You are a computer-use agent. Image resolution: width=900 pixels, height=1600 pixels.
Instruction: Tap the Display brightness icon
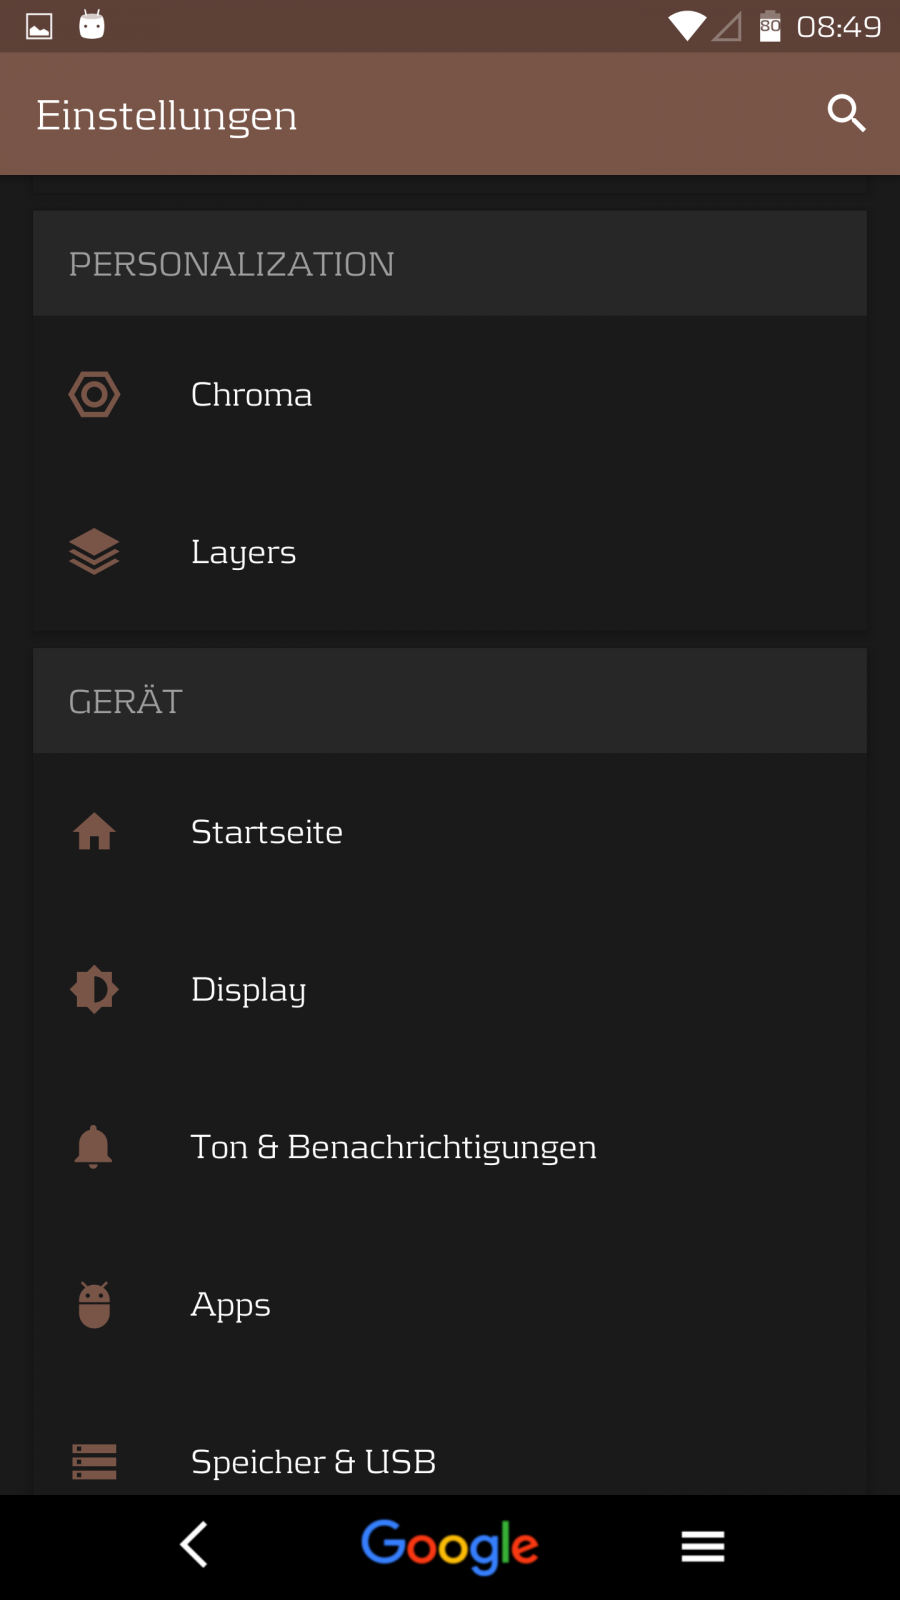point(94,990)
